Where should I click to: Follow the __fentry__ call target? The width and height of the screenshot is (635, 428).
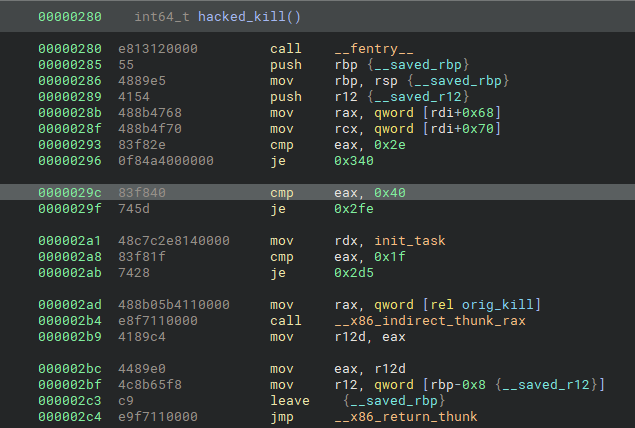(x=374, y=49)
